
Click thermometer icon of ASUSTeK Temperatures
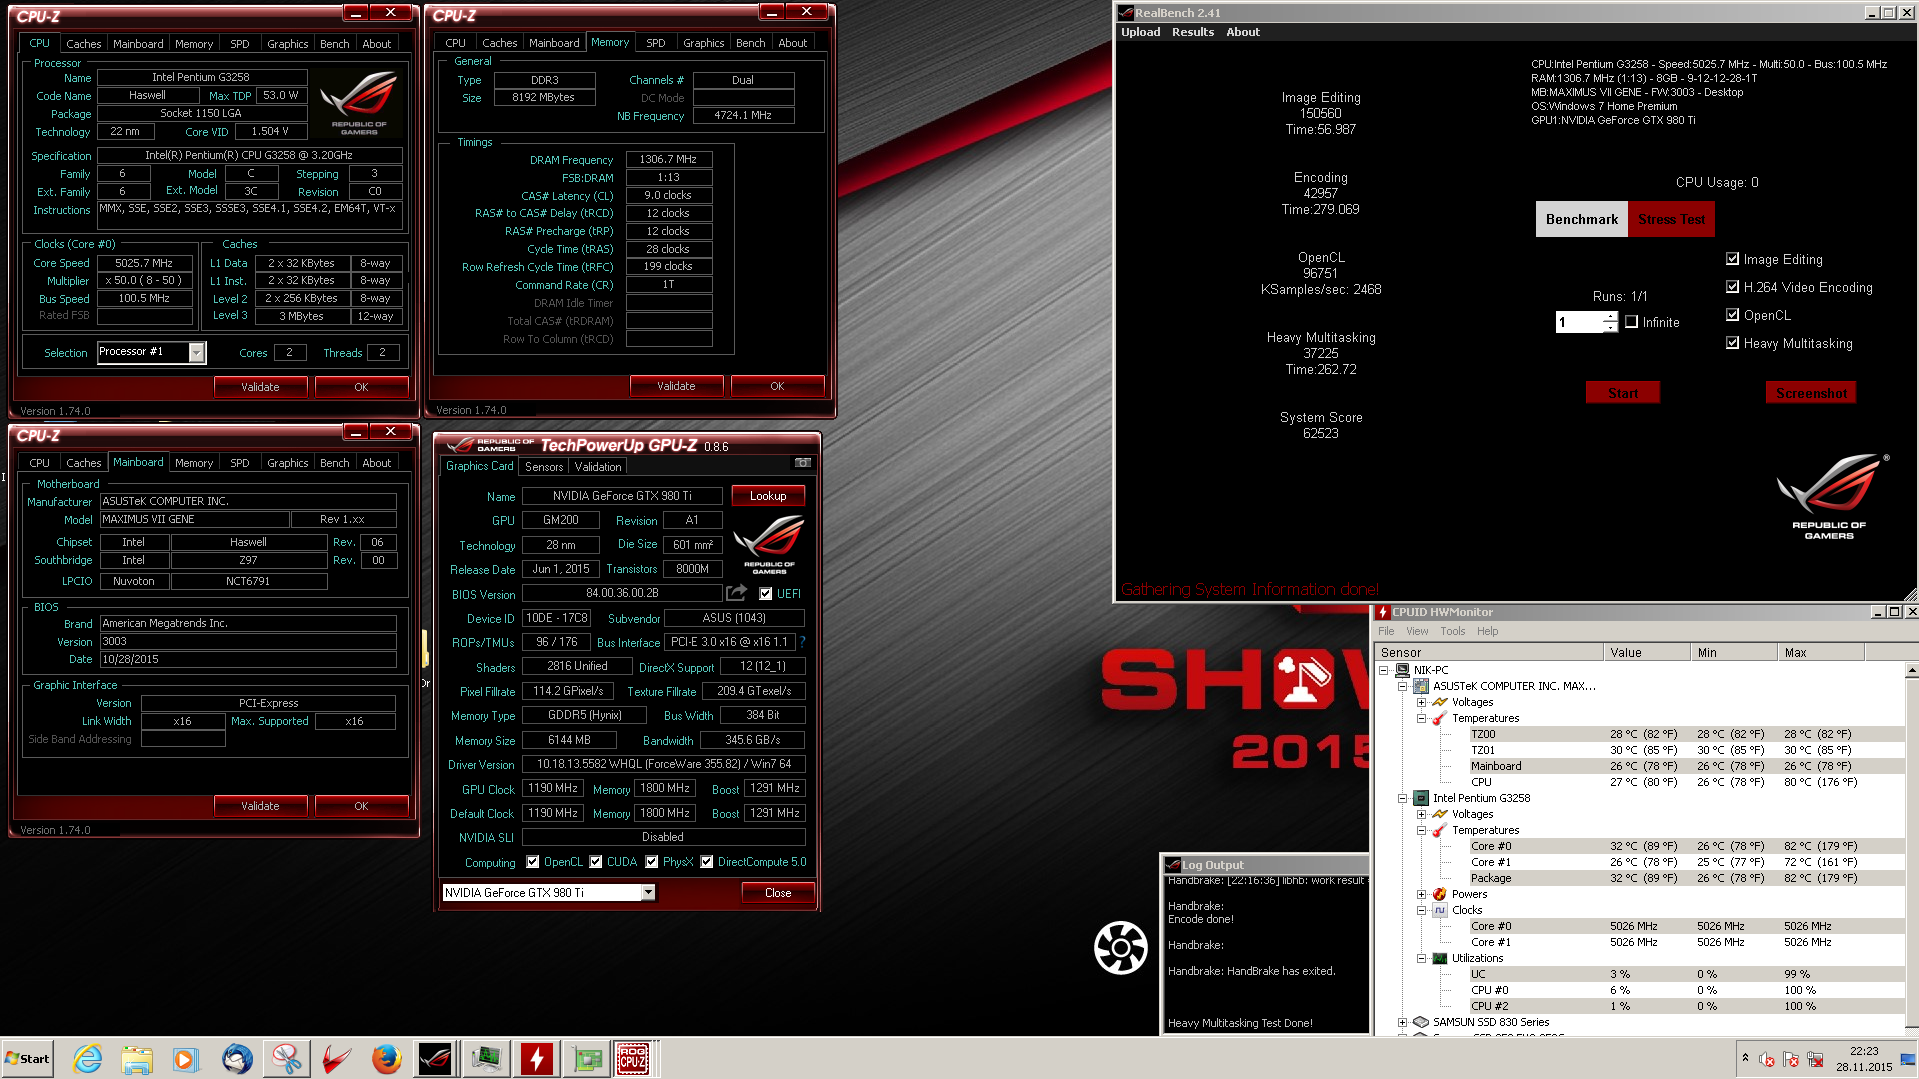click(x=1440, y=718)
